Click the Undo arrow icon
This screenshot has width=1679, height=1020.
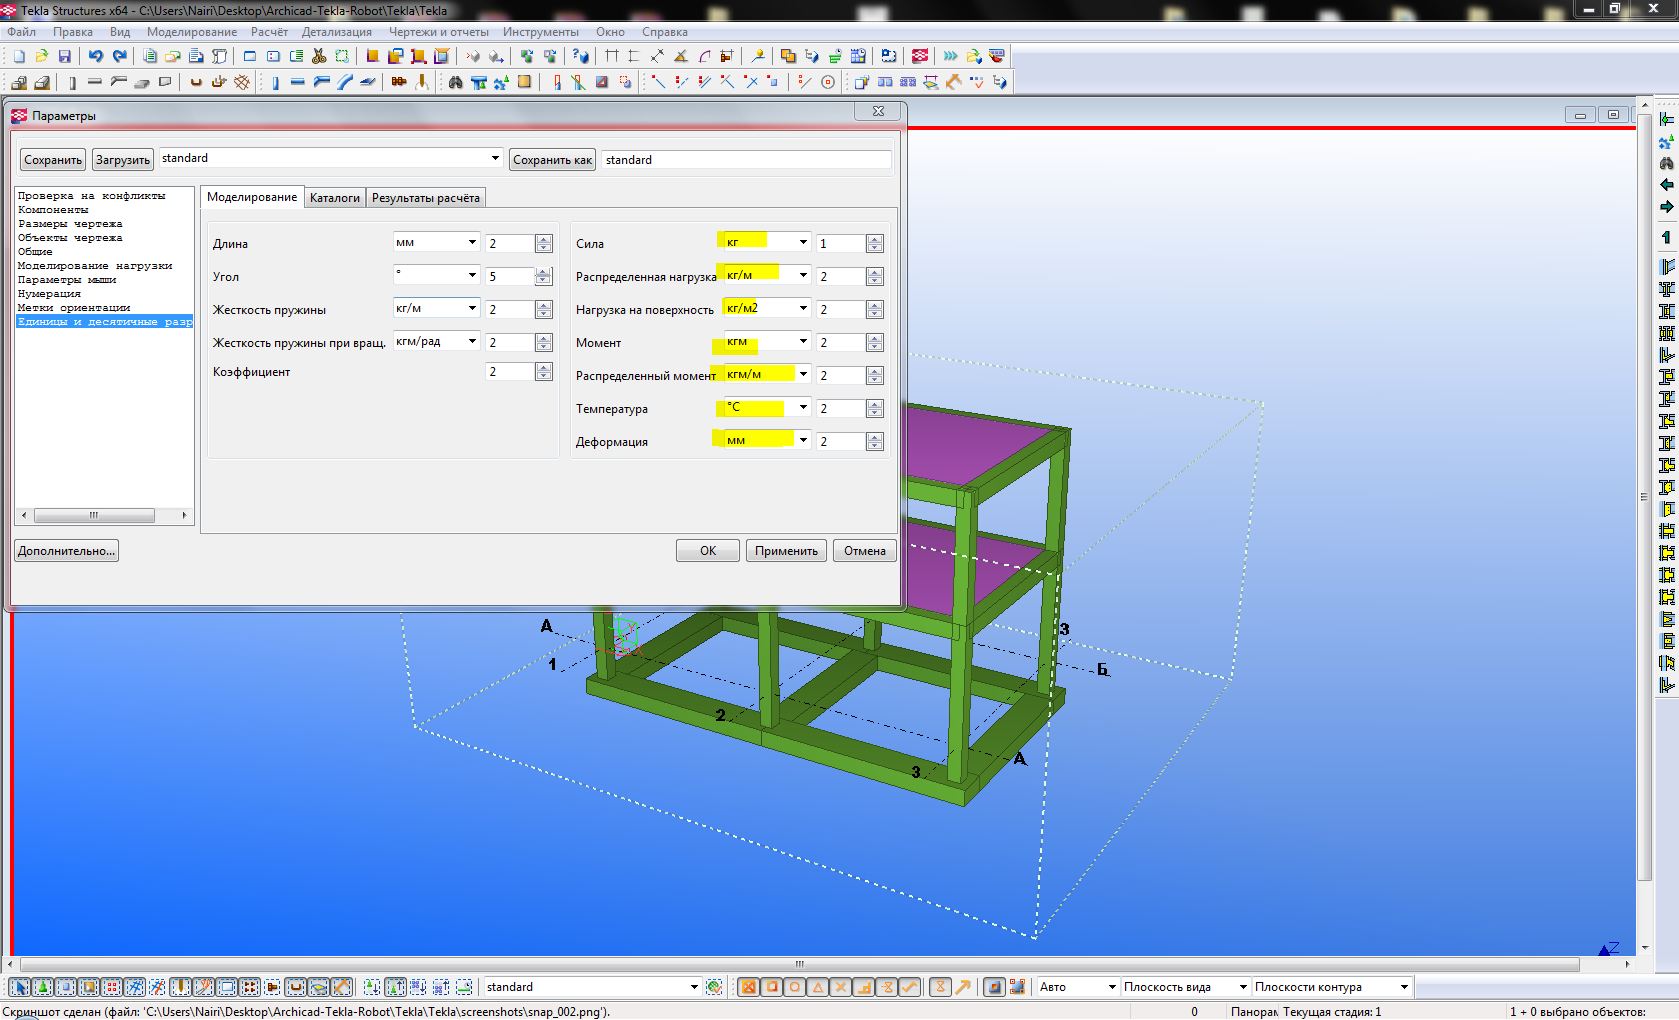click(95, 56)
